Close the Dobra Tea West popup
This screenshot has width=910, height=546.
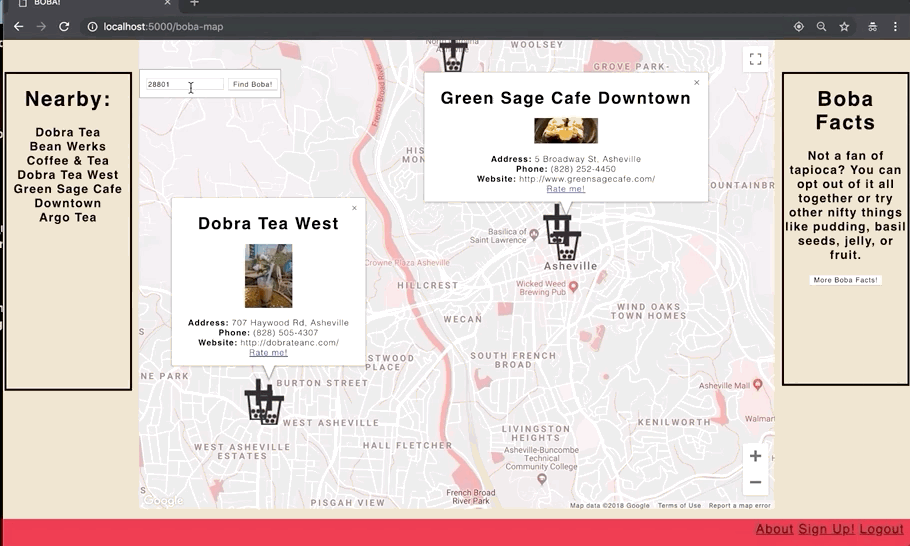pos(355,208)
